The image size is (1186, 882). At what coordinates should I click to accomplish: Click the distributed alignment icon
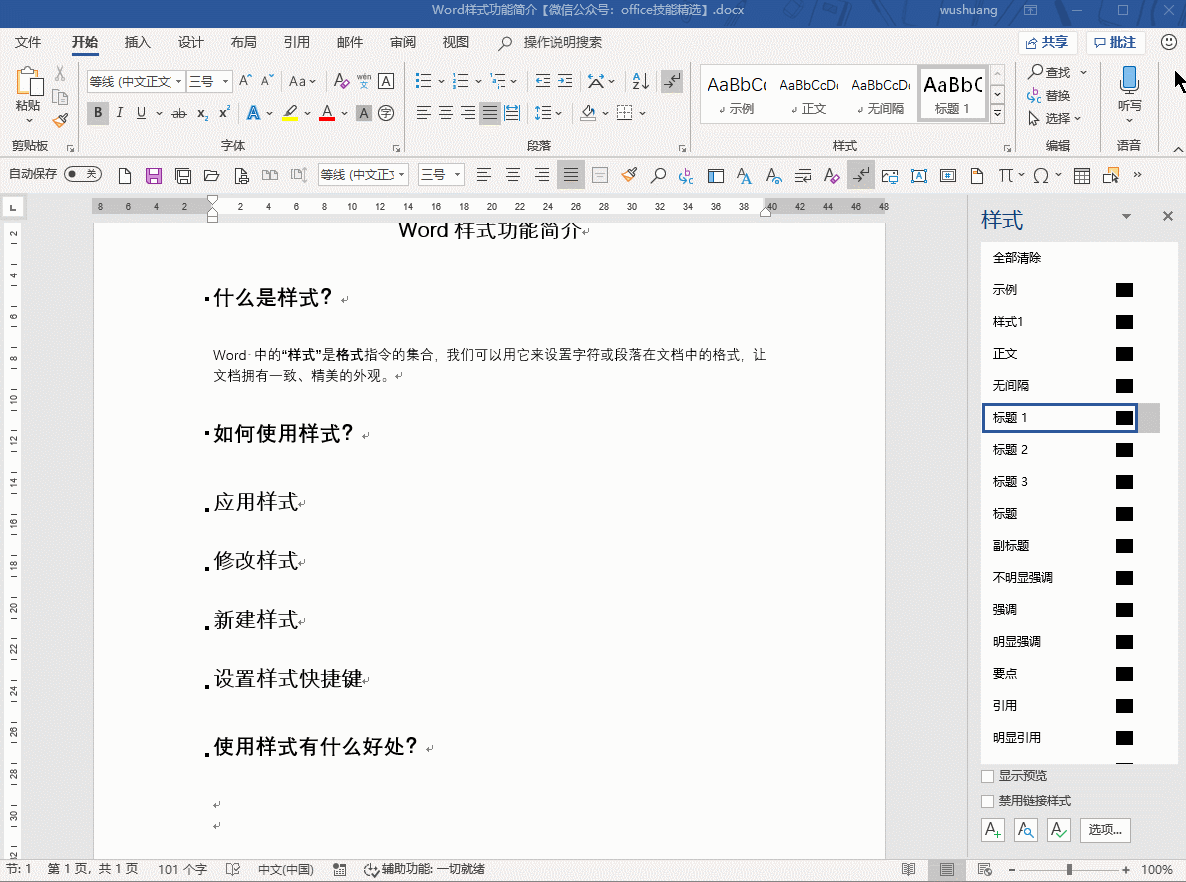pyautogui.click(x=512, y=113)
